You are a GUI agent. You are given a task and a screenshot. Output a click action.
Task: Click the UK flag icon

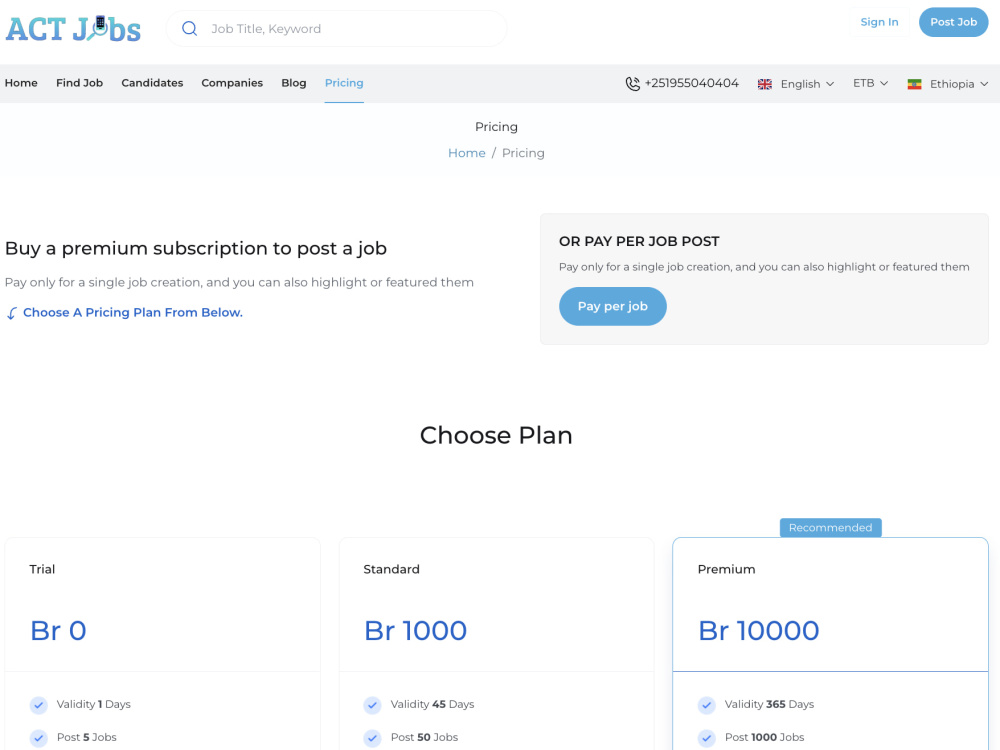coord(765,84)
